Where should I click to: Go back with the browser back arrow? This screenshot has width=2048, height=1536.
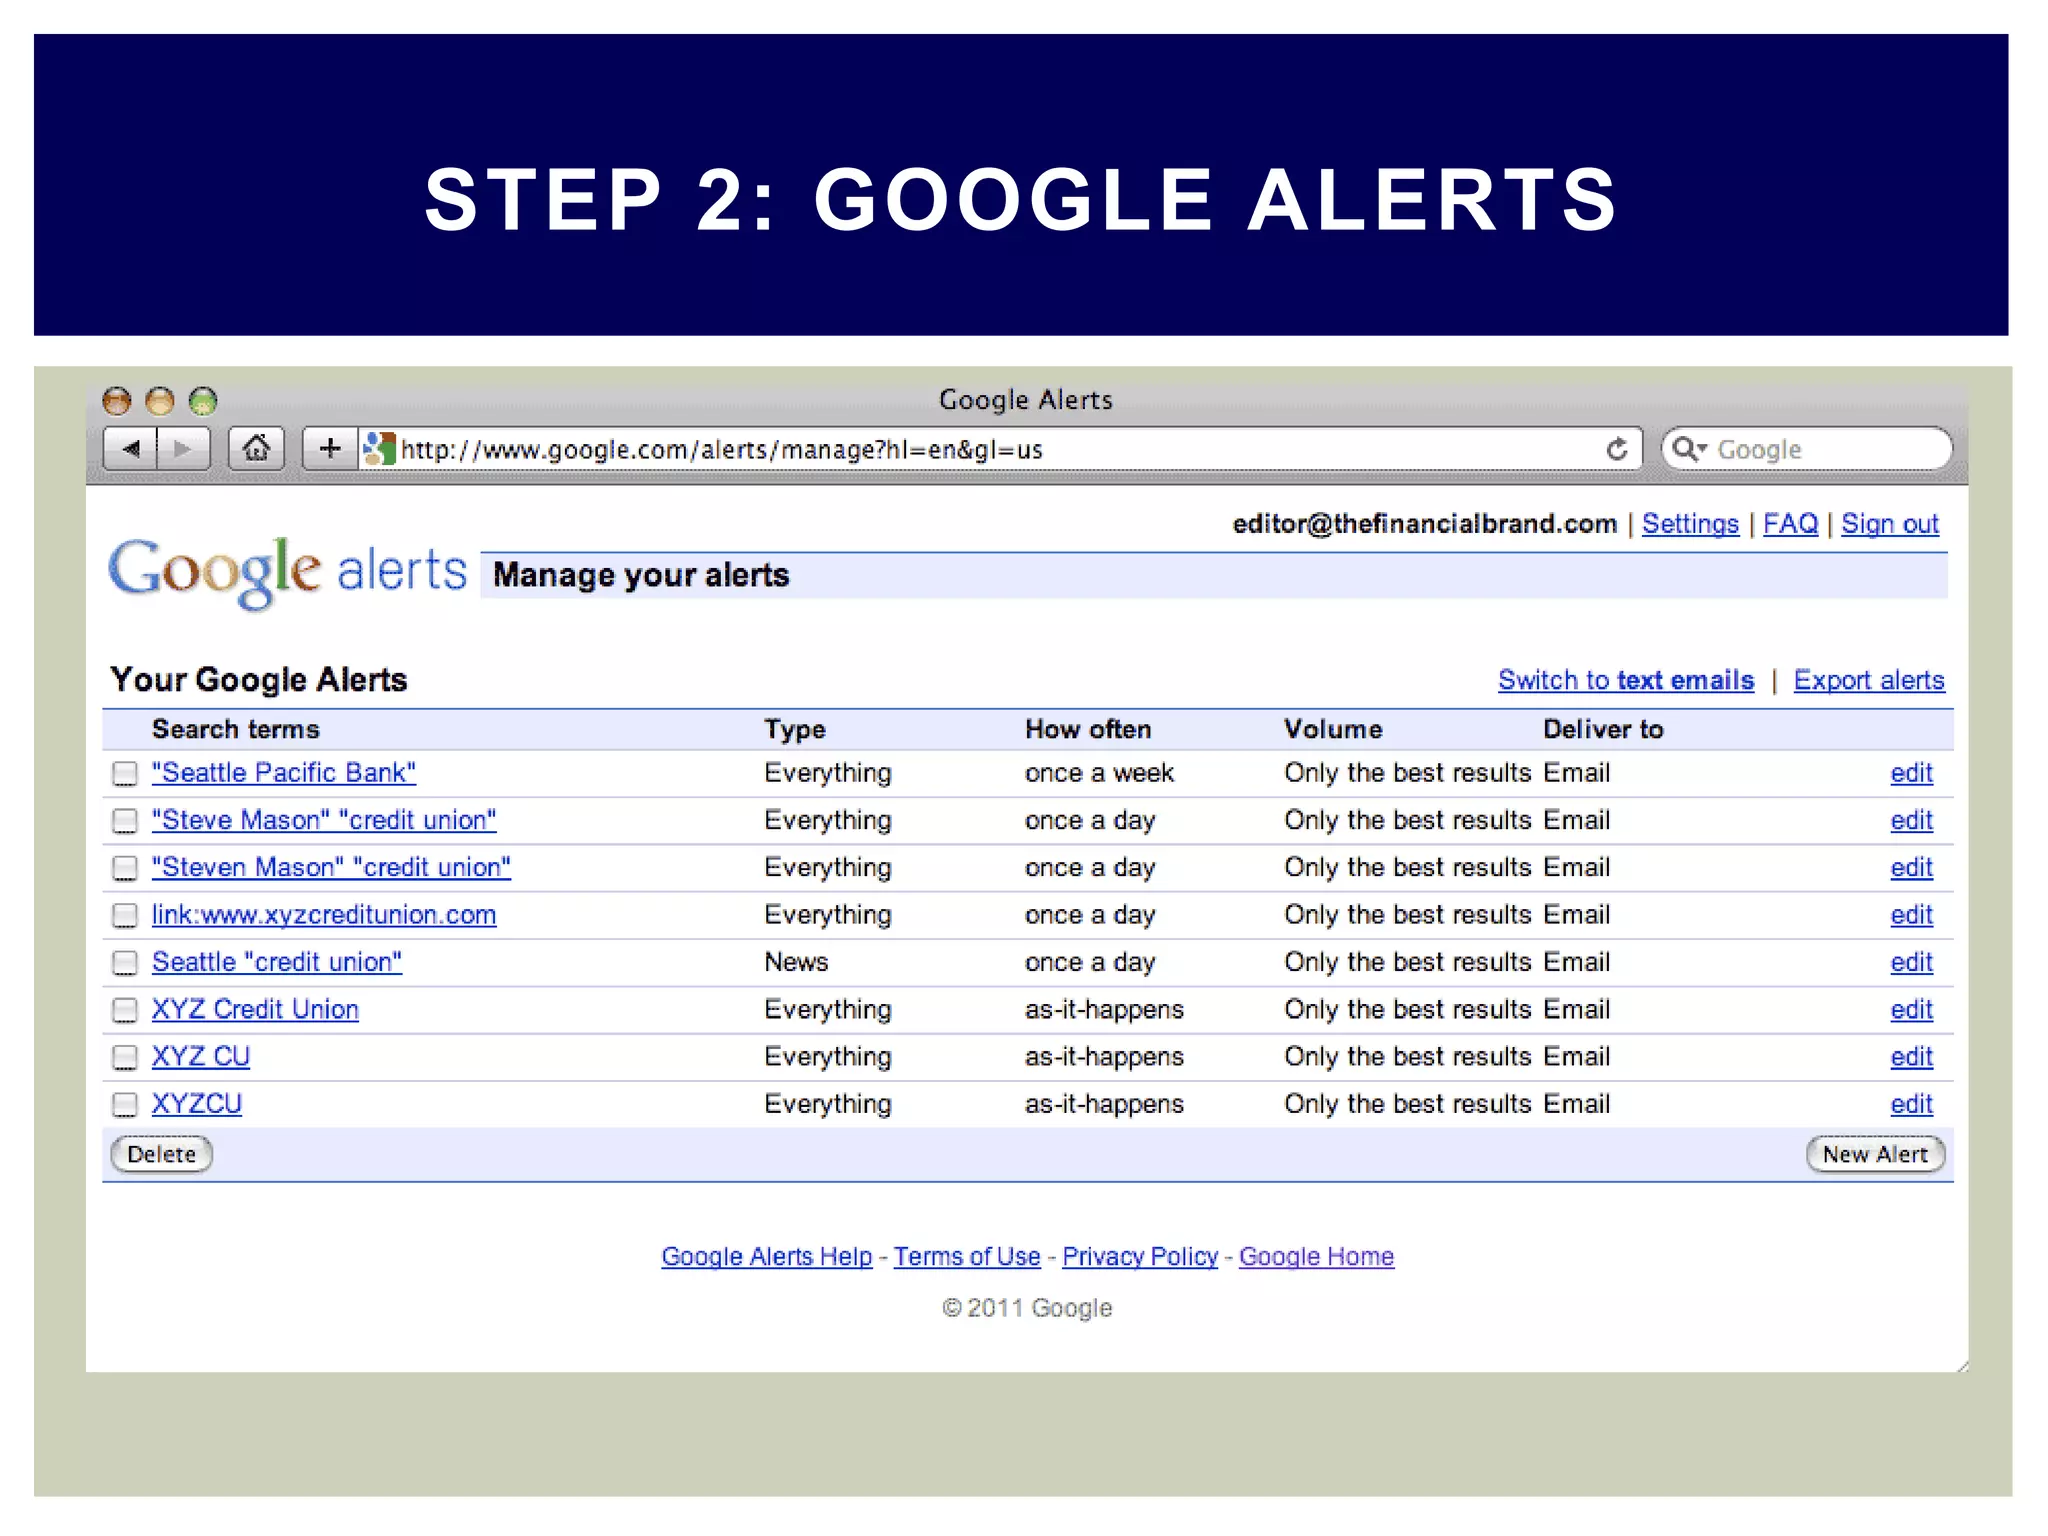click(130, 449)
